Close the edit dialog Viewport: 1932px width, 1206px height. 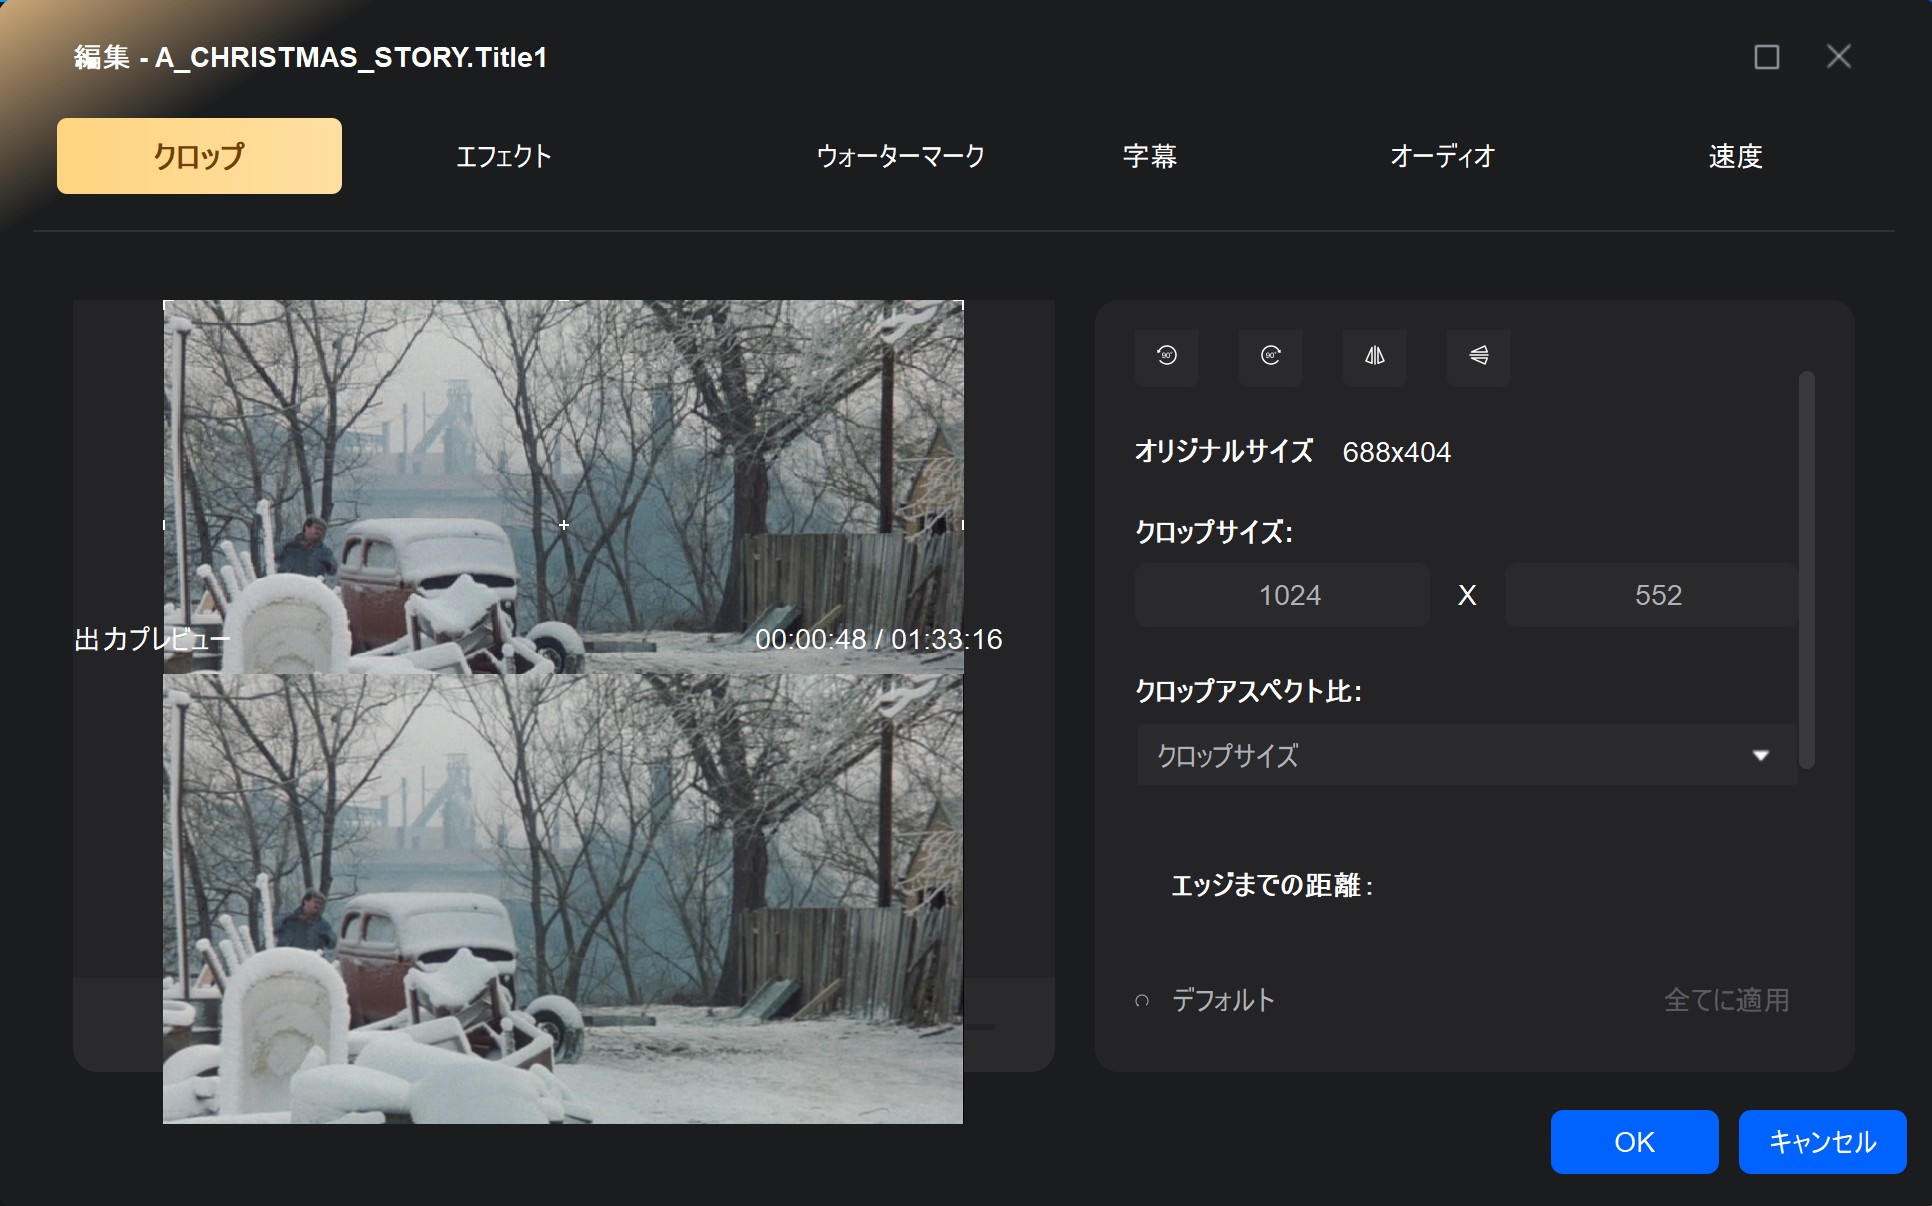[1838, 57]
